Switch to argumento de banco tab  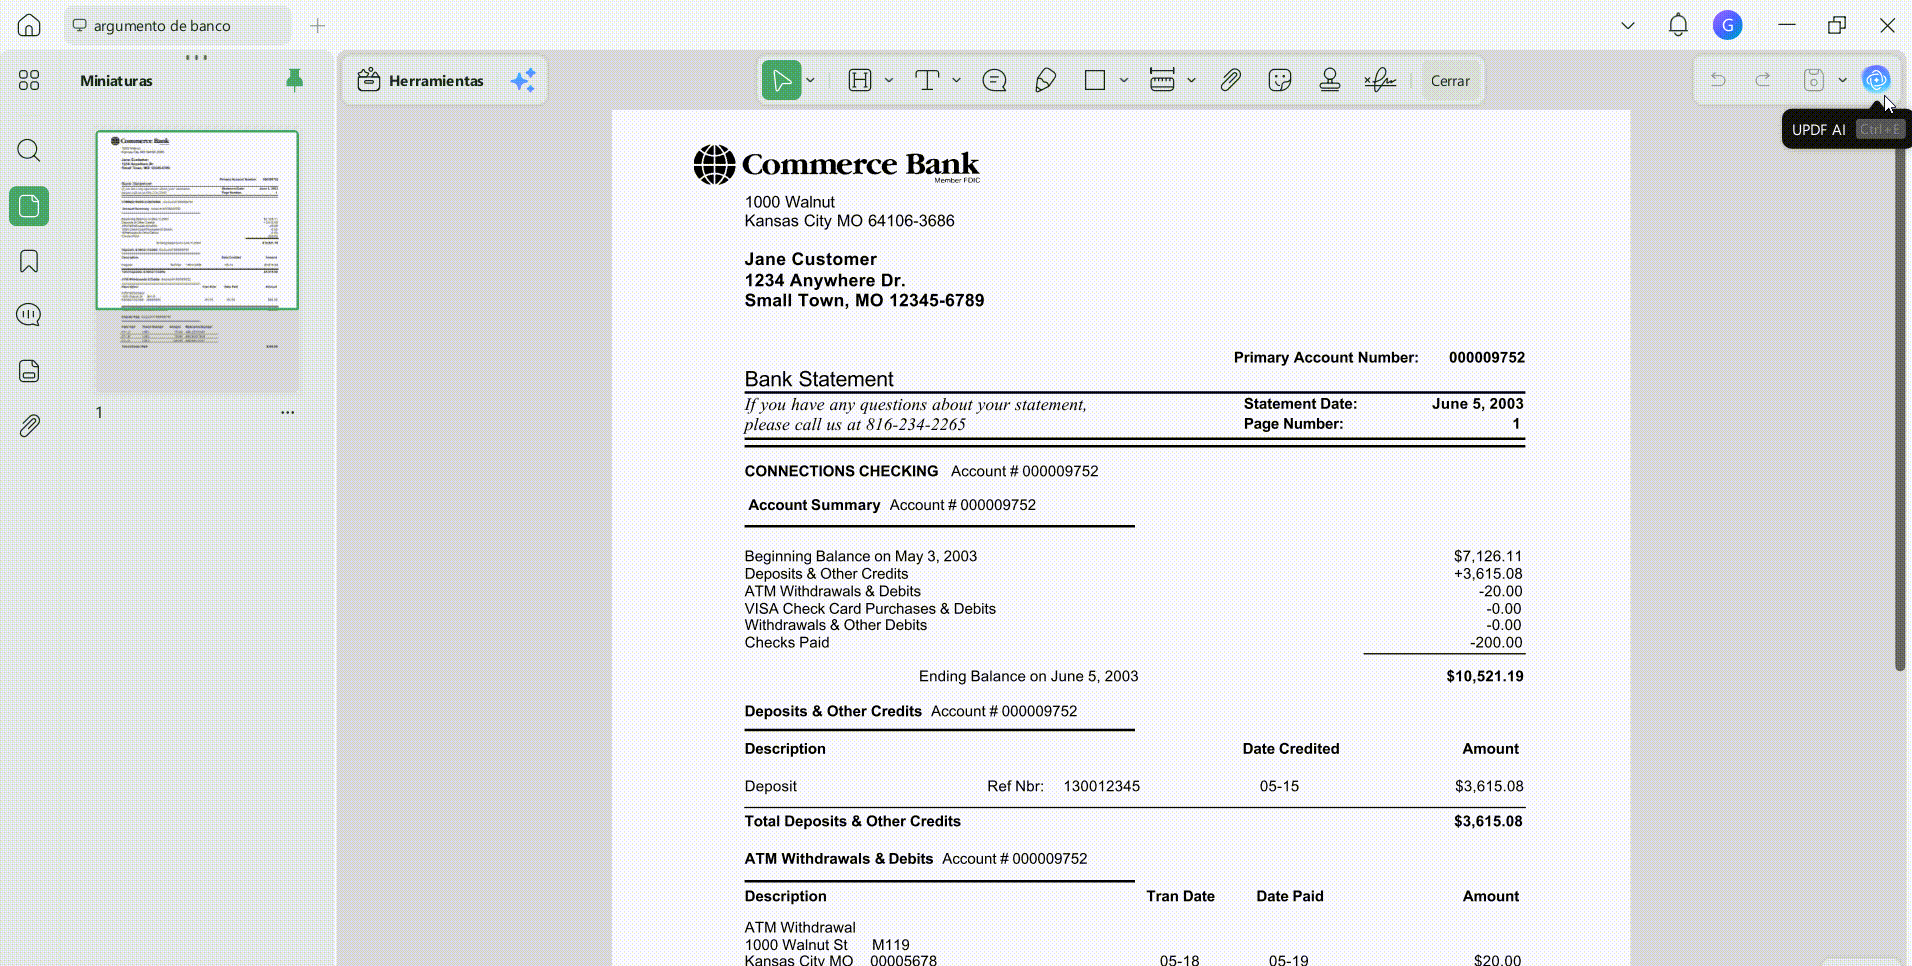point(178,26)
